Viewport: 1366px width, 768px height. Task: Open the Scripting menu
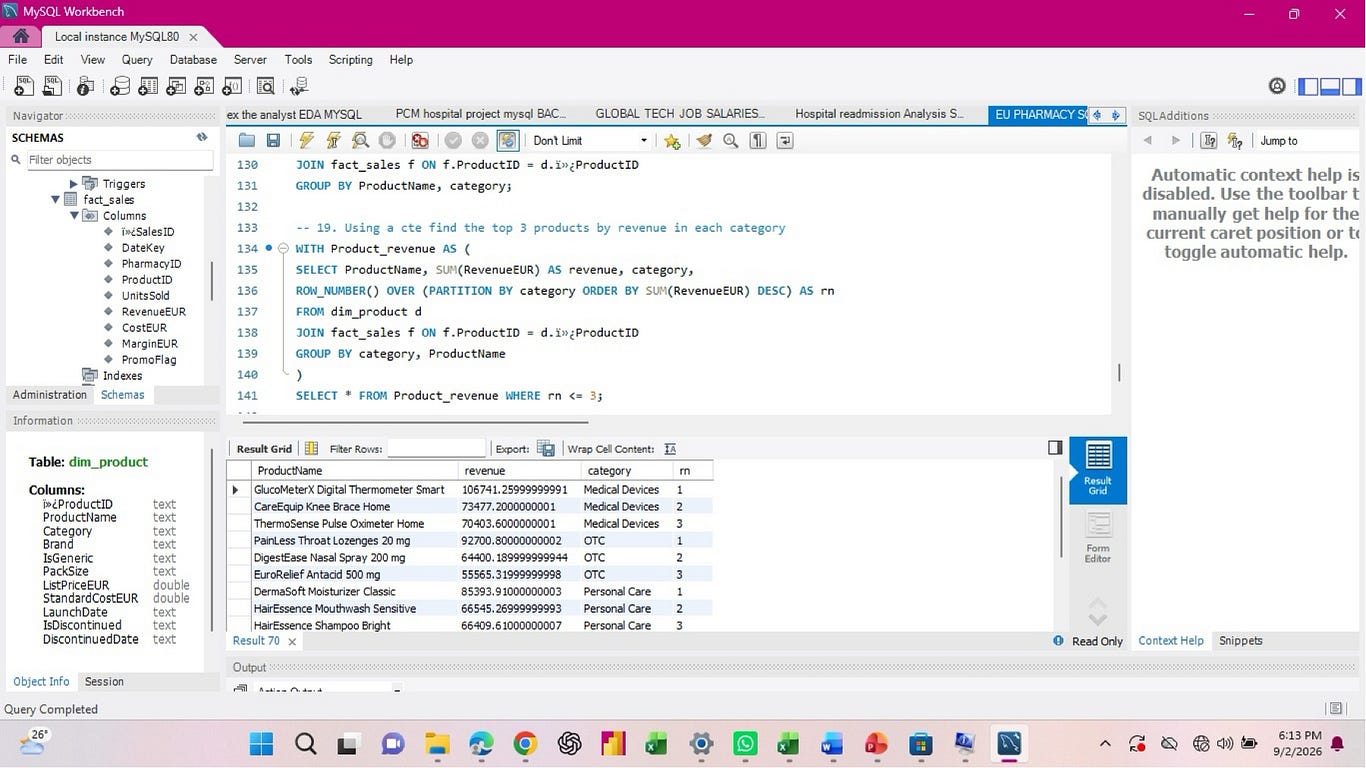click(x=350, y=60)
